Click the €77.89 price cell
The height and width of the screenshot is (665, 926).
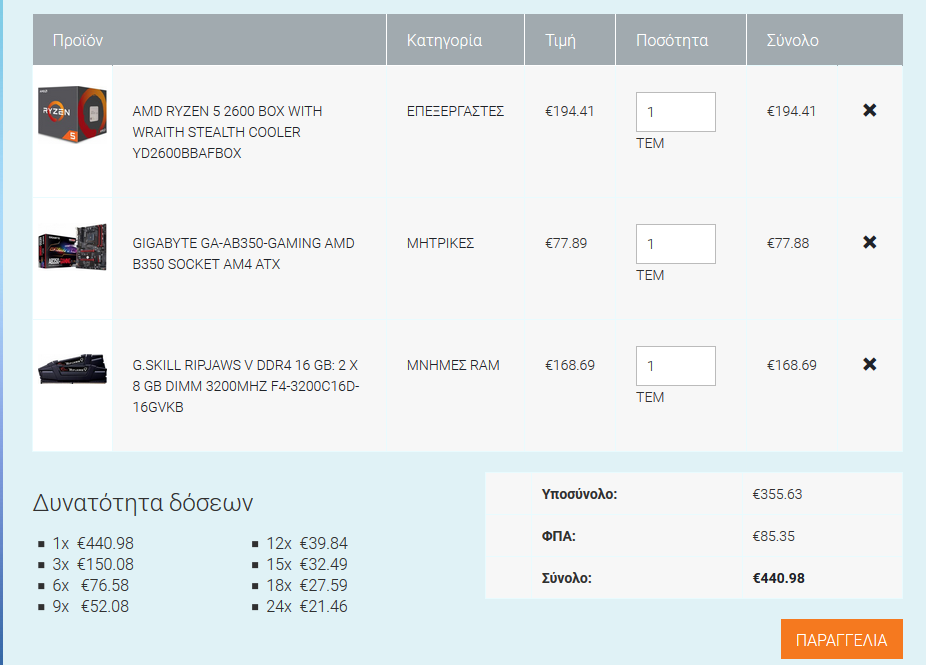coord(566,243)
